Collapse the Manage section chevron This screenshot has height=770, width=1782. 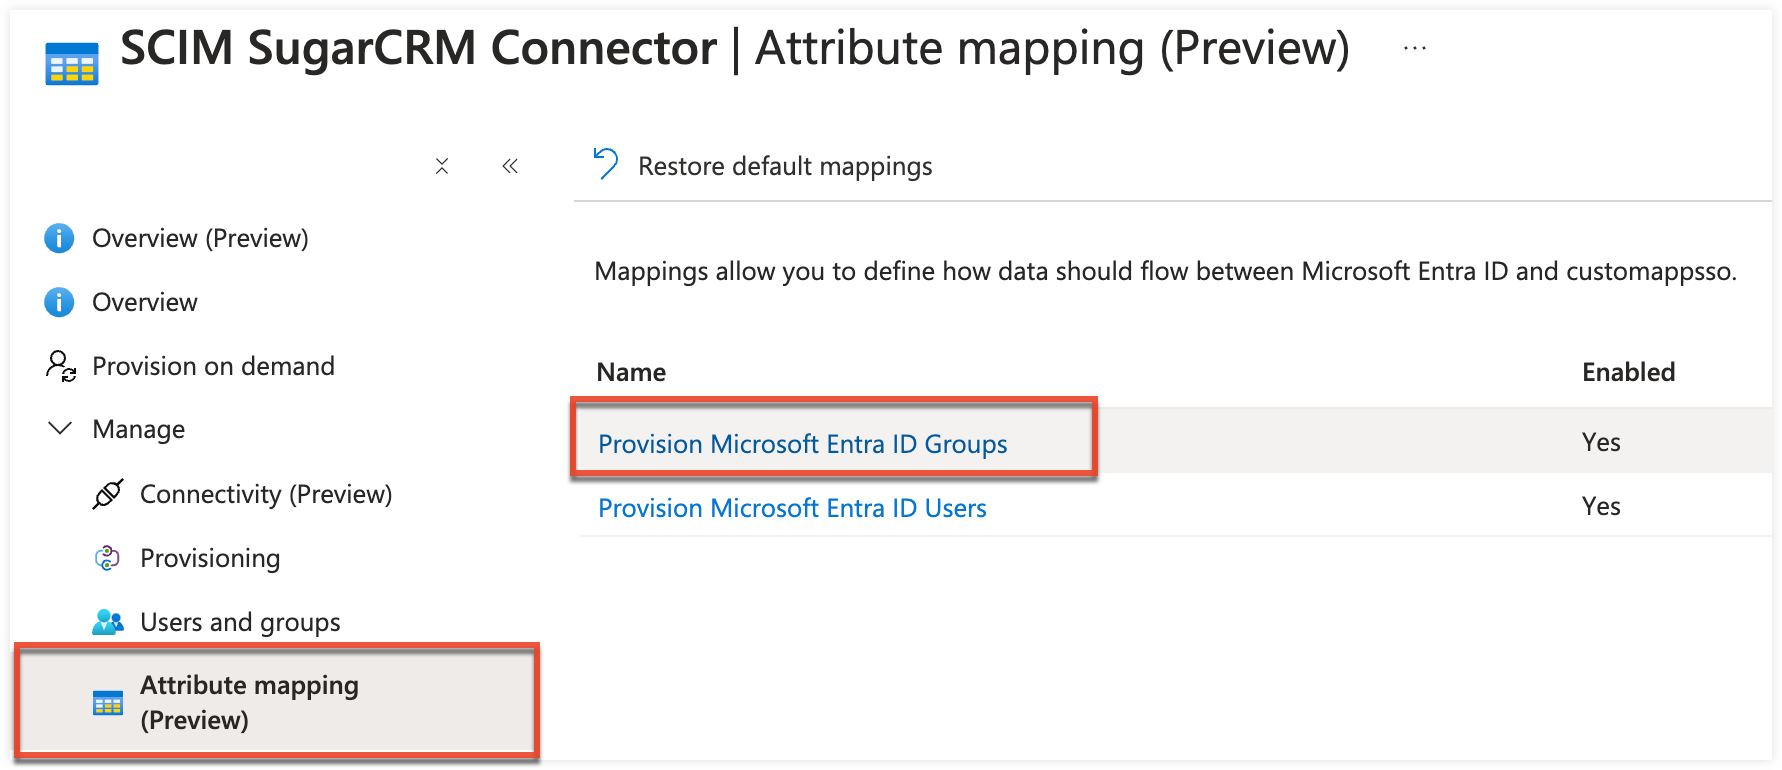coord(60,428)
